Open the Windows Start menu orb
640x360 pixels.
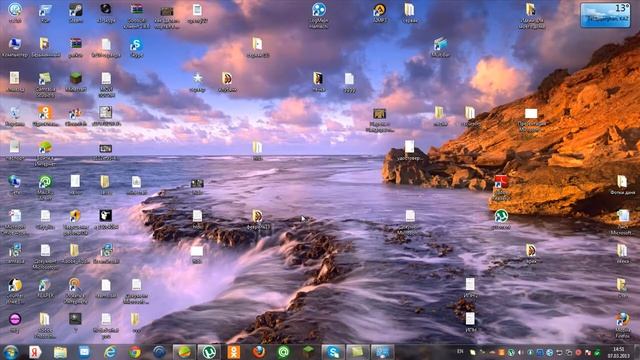click(x=11, y=352)
